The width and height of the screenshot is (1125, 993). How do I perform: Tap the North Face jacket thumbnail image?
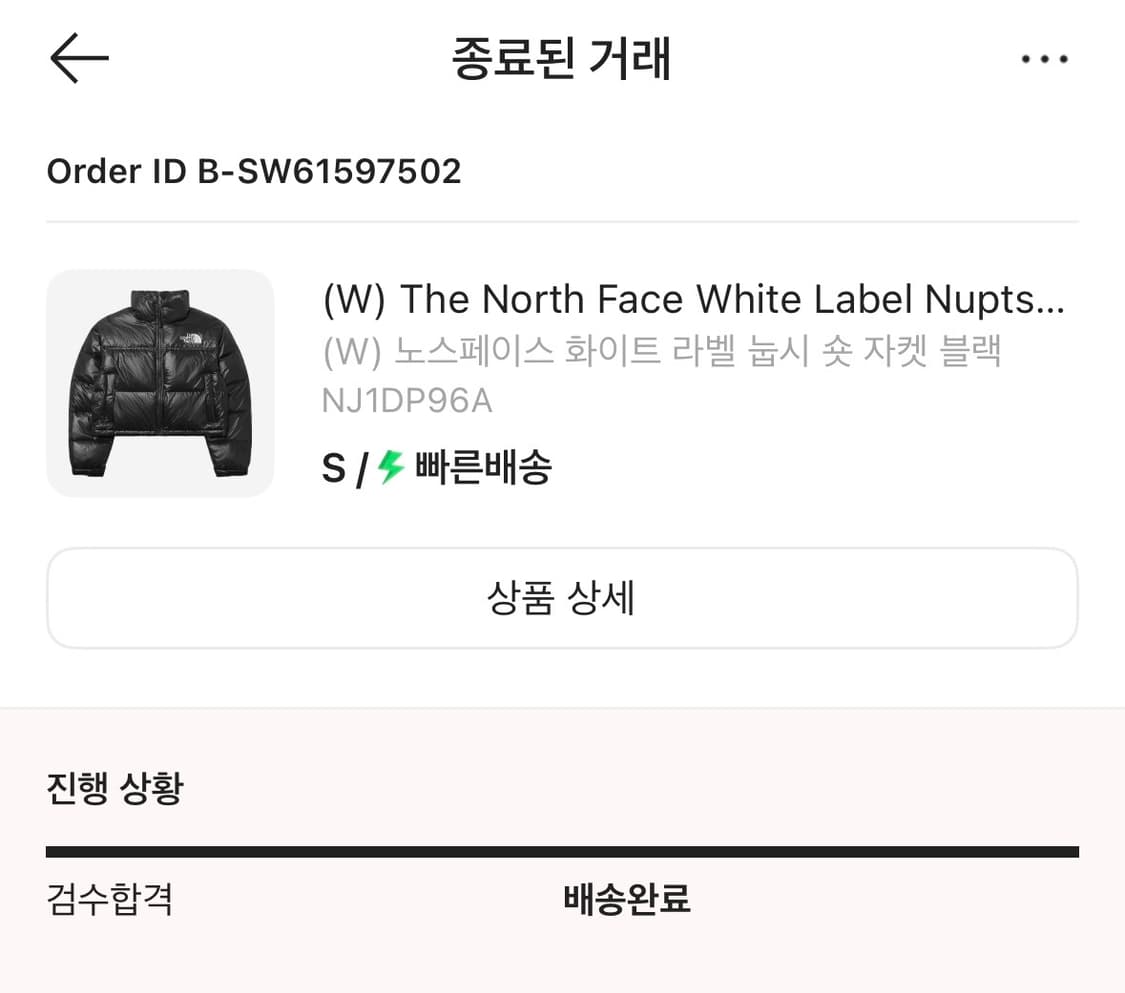pyautogui.click(x=161, y=382)
